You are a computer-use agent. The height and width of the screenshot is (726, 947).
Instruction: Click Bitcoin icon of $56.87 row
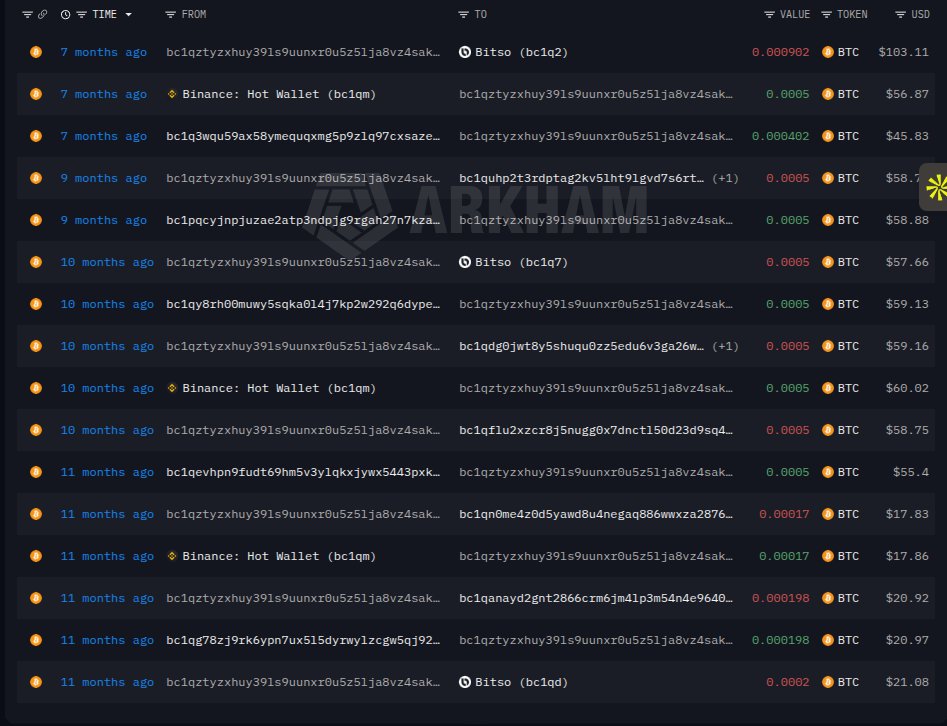36,94
